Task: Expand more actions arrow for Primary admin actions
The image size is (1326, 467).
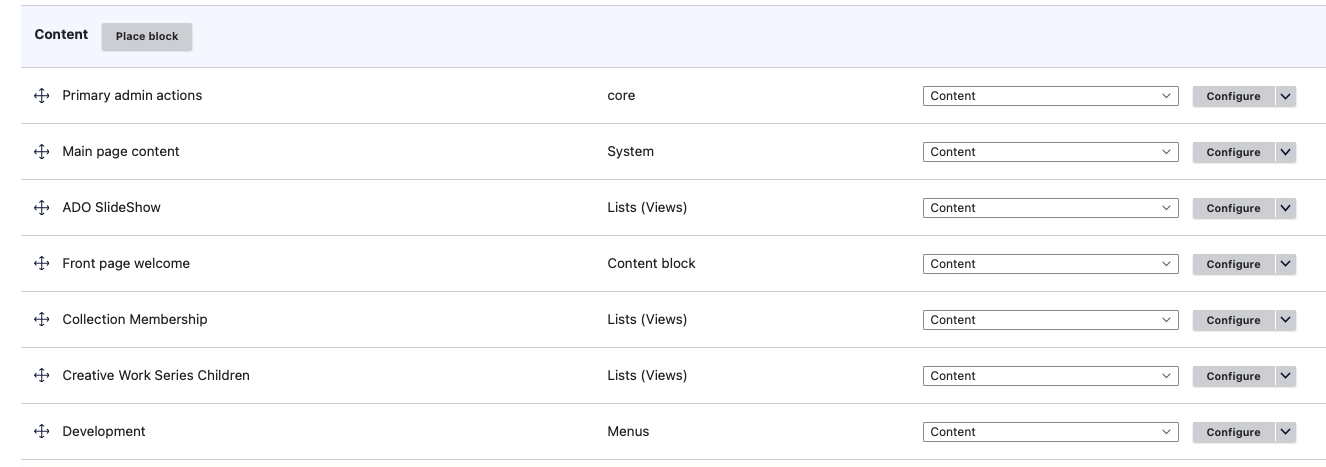Action: click(x=1286, y=96)
